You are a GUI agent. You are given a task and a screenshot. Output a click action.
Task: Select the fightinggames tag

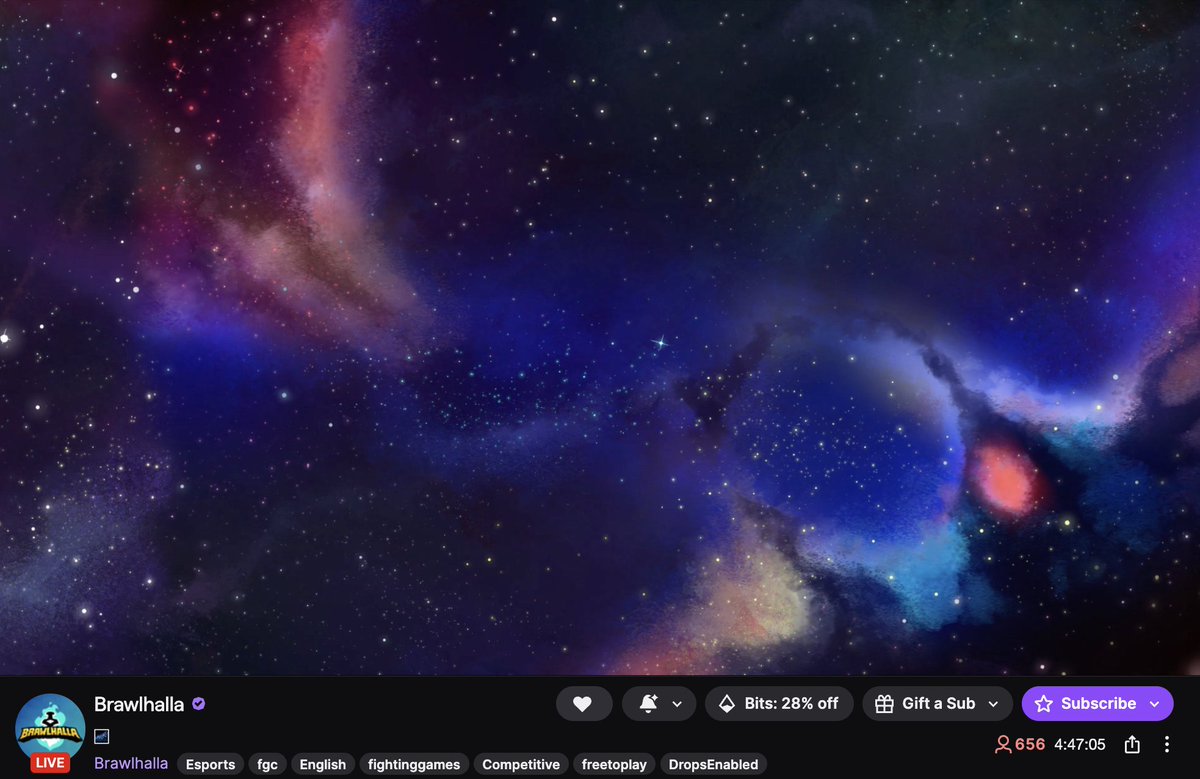pos(414,765)
